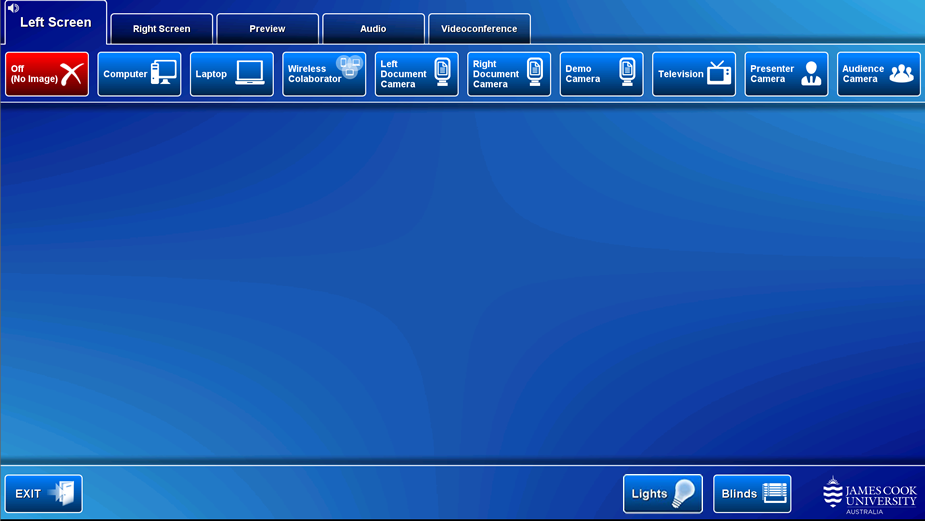Open the Right Screen tab
This screenshot has width=925, height=521.
click(x=162, y=29)
